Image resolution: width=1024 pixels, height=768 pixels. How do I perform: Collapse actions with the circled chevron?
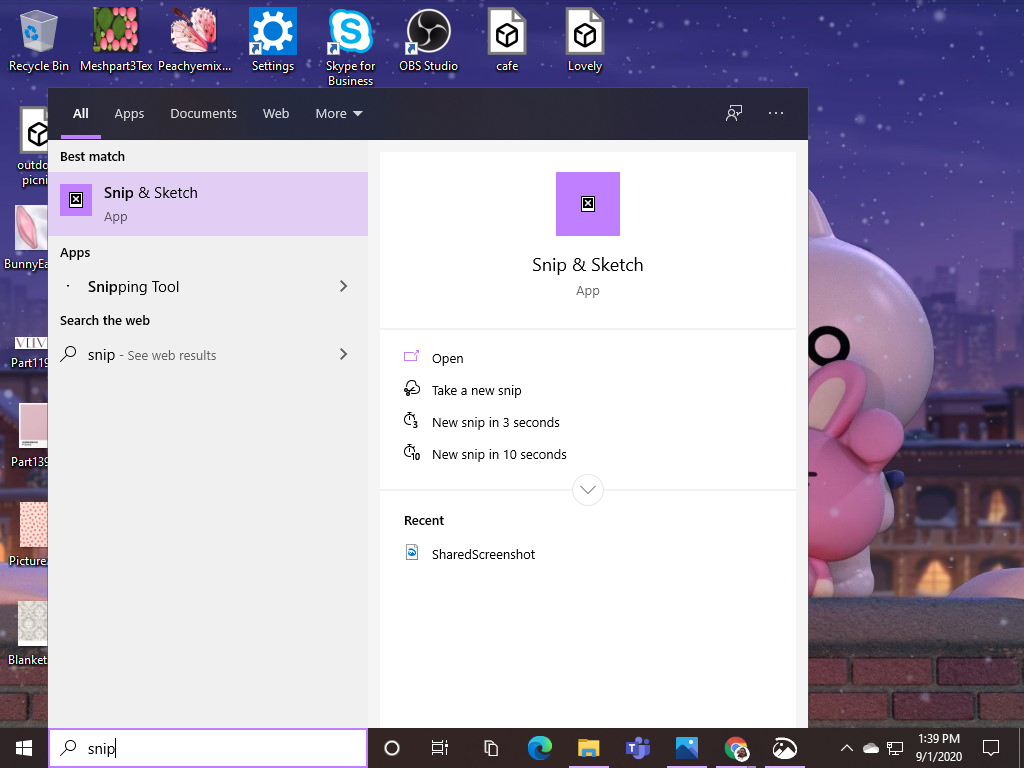[588, 490]
